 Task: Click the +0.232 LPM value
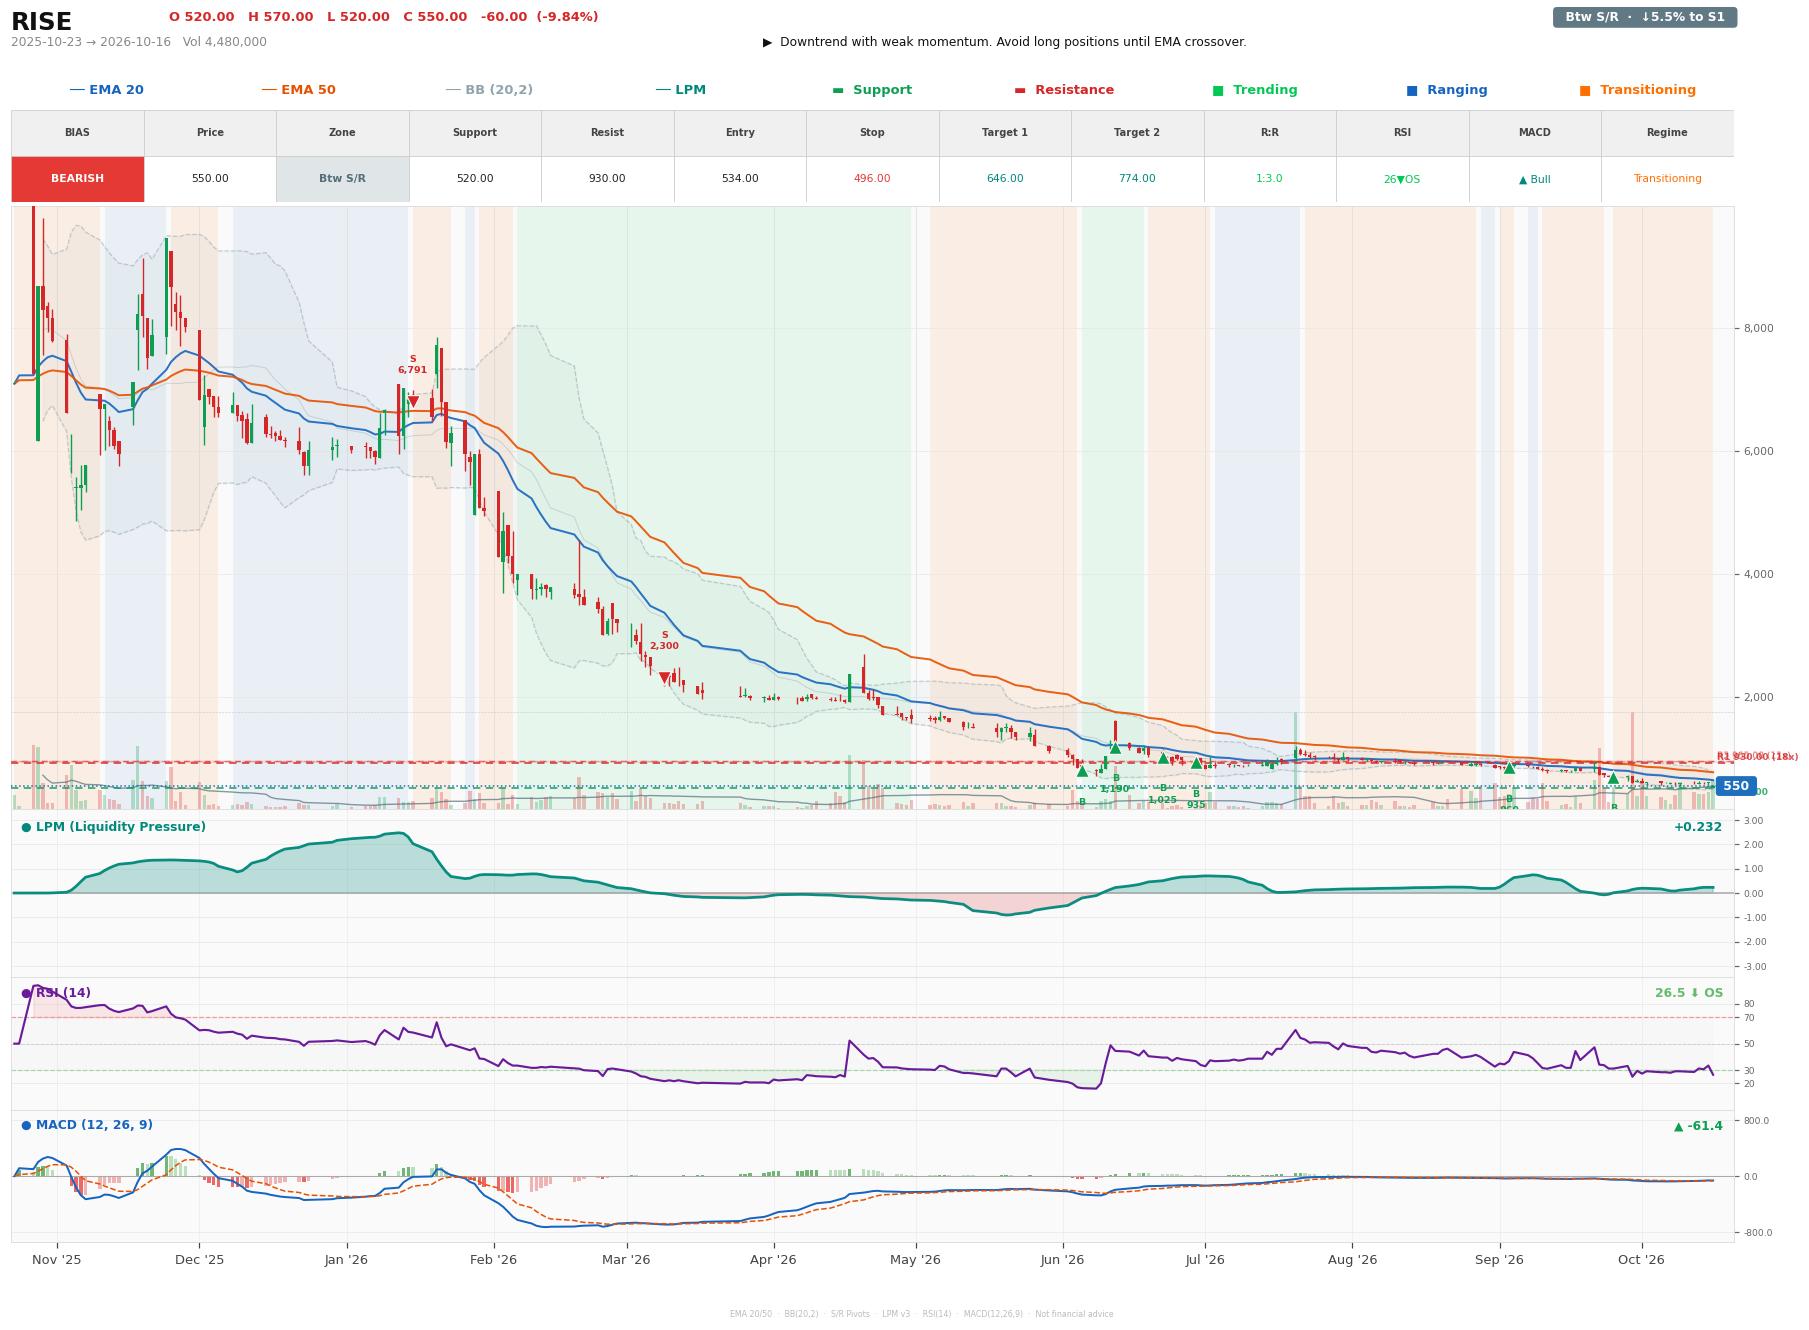[1698, 827]
